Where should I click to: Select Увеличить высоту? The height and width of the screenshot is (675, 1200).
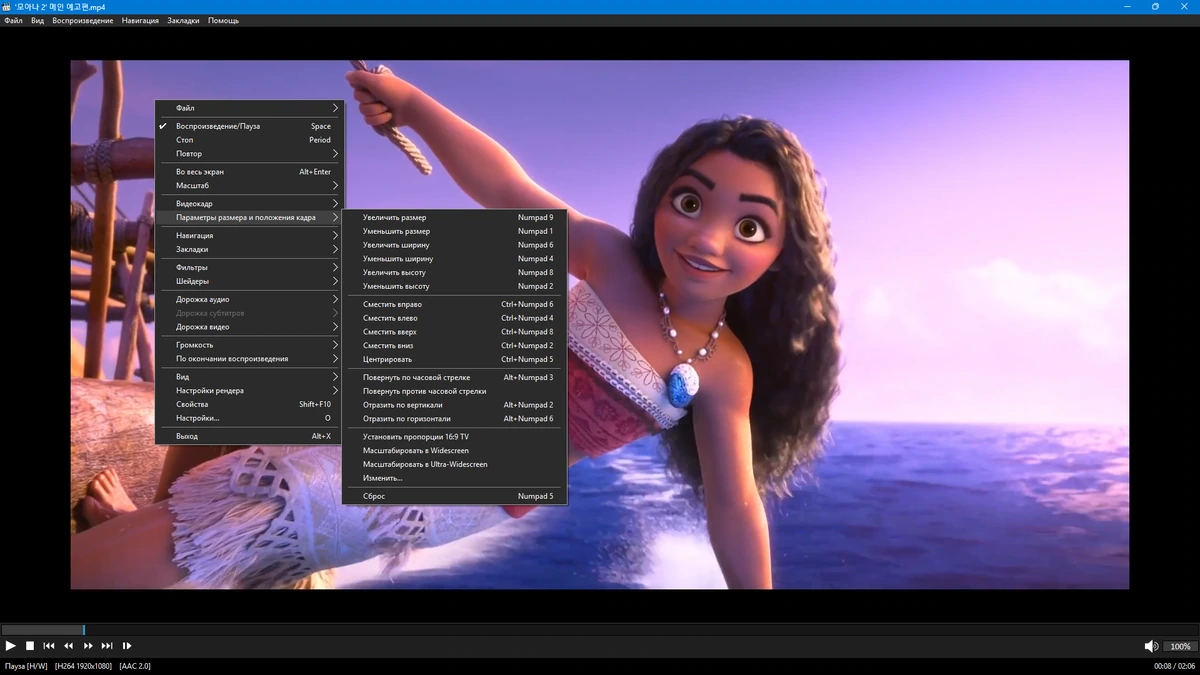455,272
